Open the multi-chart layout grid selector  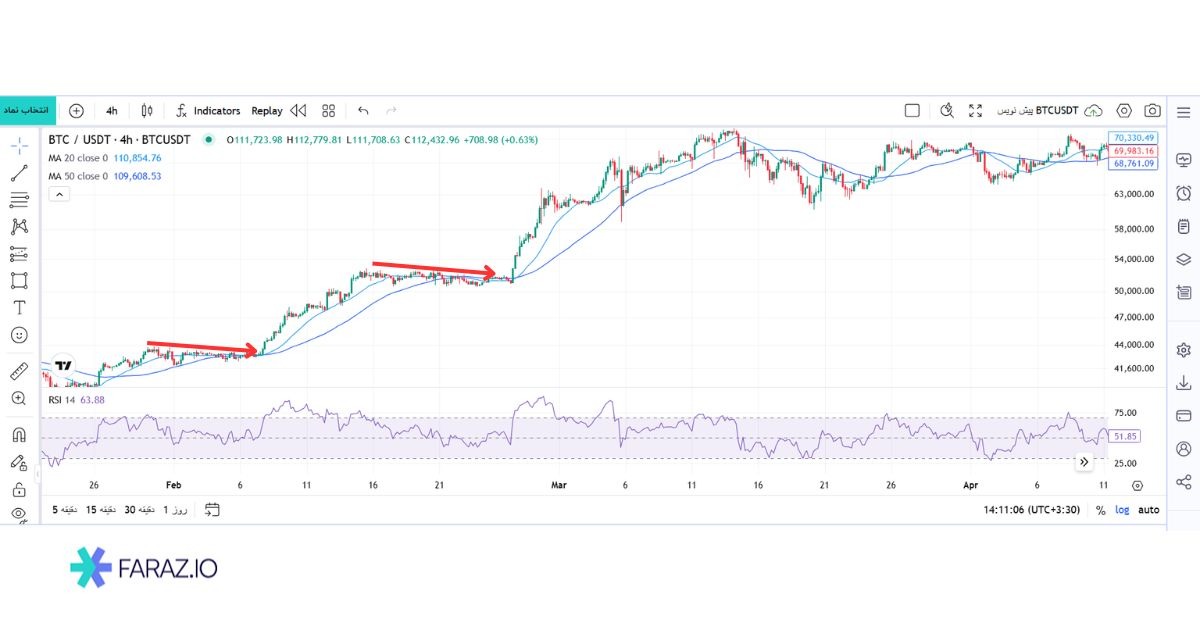pyautogui.click(x=328, y=111)
